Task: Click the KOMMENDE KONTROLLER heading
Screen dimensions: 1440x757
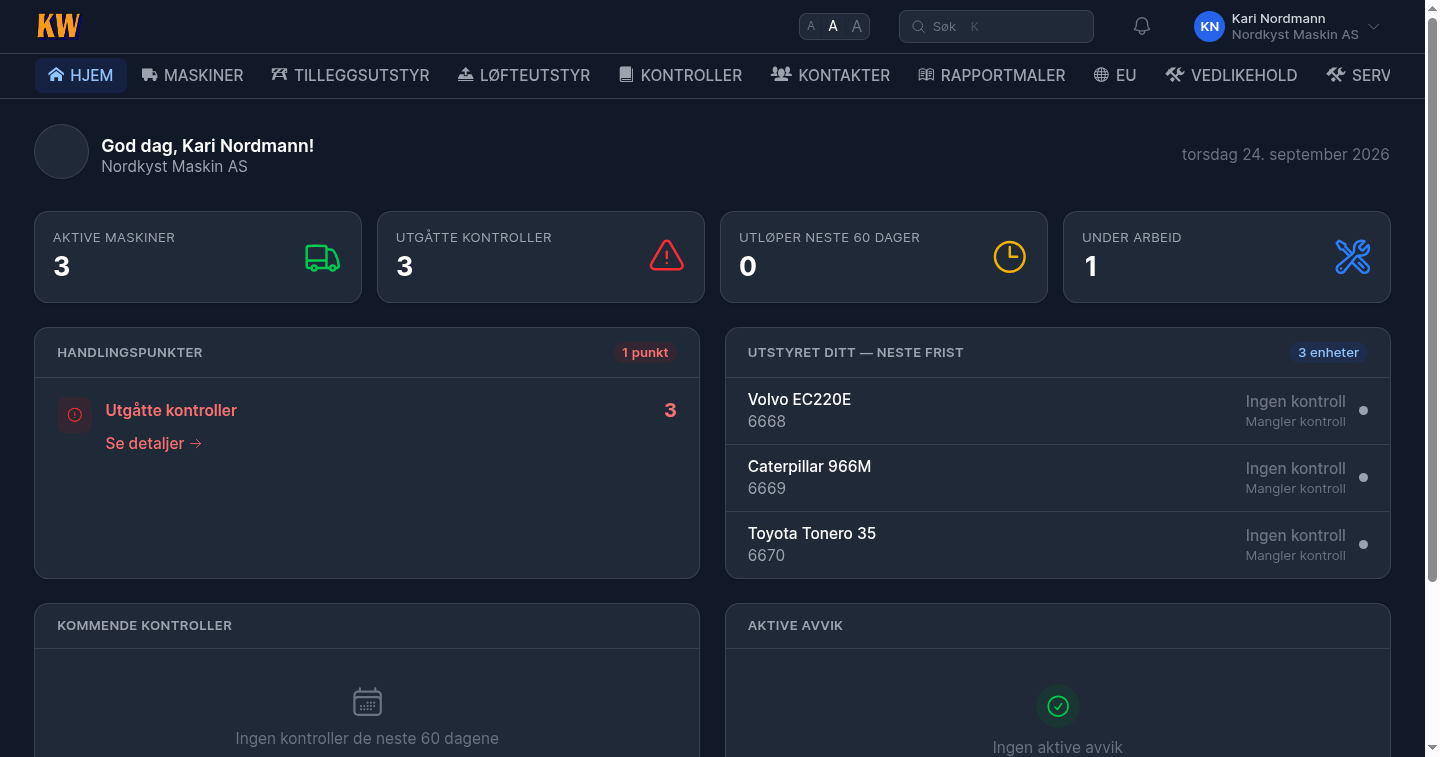Action: 144,625
